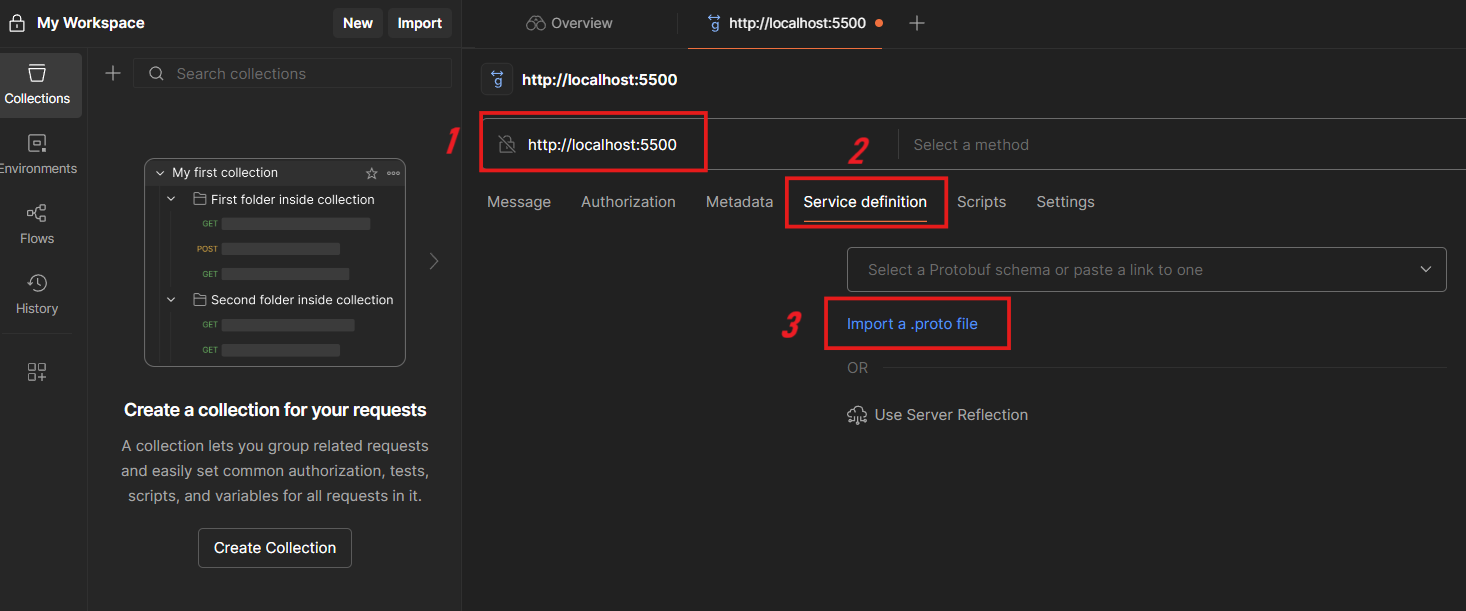Open the History sidebar panel
The width and height of the screenshot is (1466, 611).
pyautogui.click(x=37, y=295)
